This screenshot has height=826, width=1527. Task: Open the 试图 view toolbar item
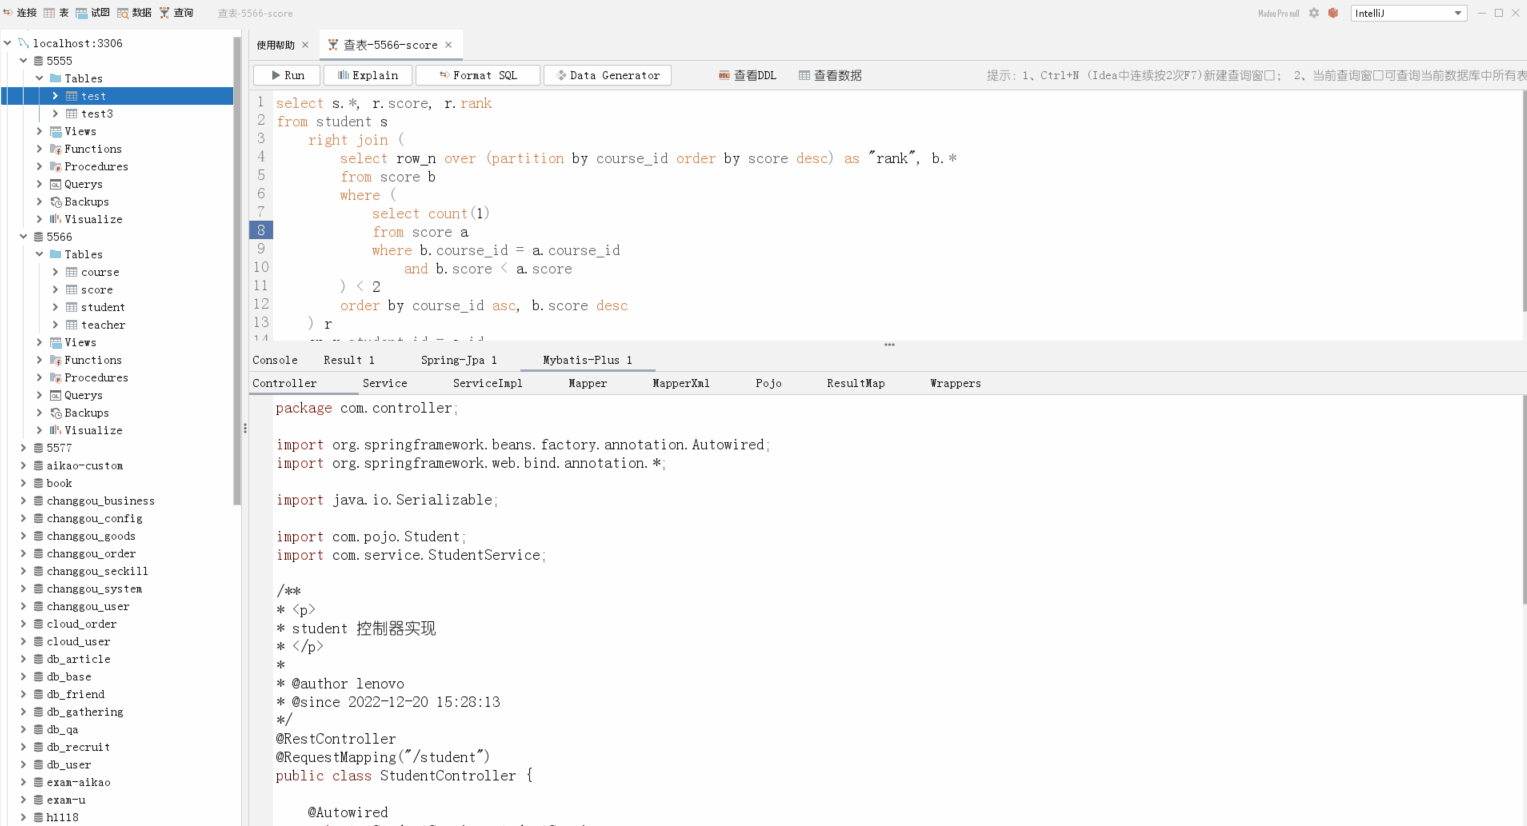[x=93, y=13]
